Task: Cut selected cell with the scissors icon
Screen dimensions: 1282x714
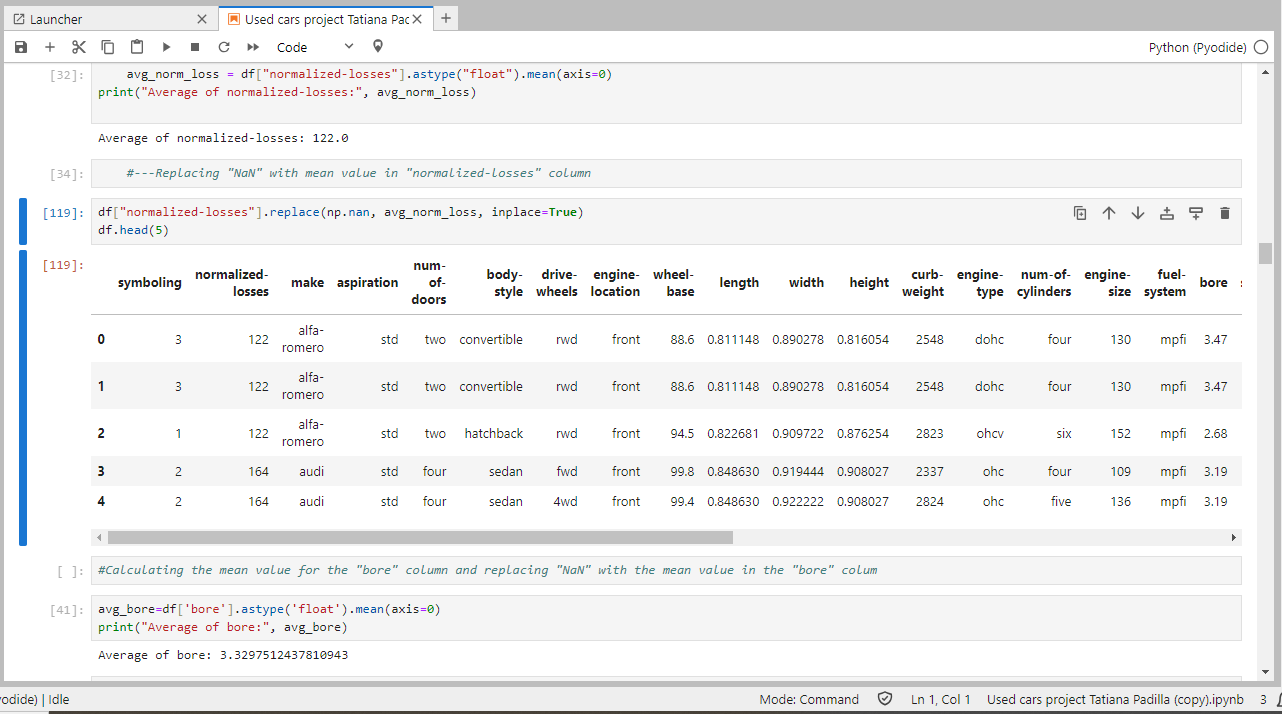Action: pyautogui.click(x=79, y=47)
